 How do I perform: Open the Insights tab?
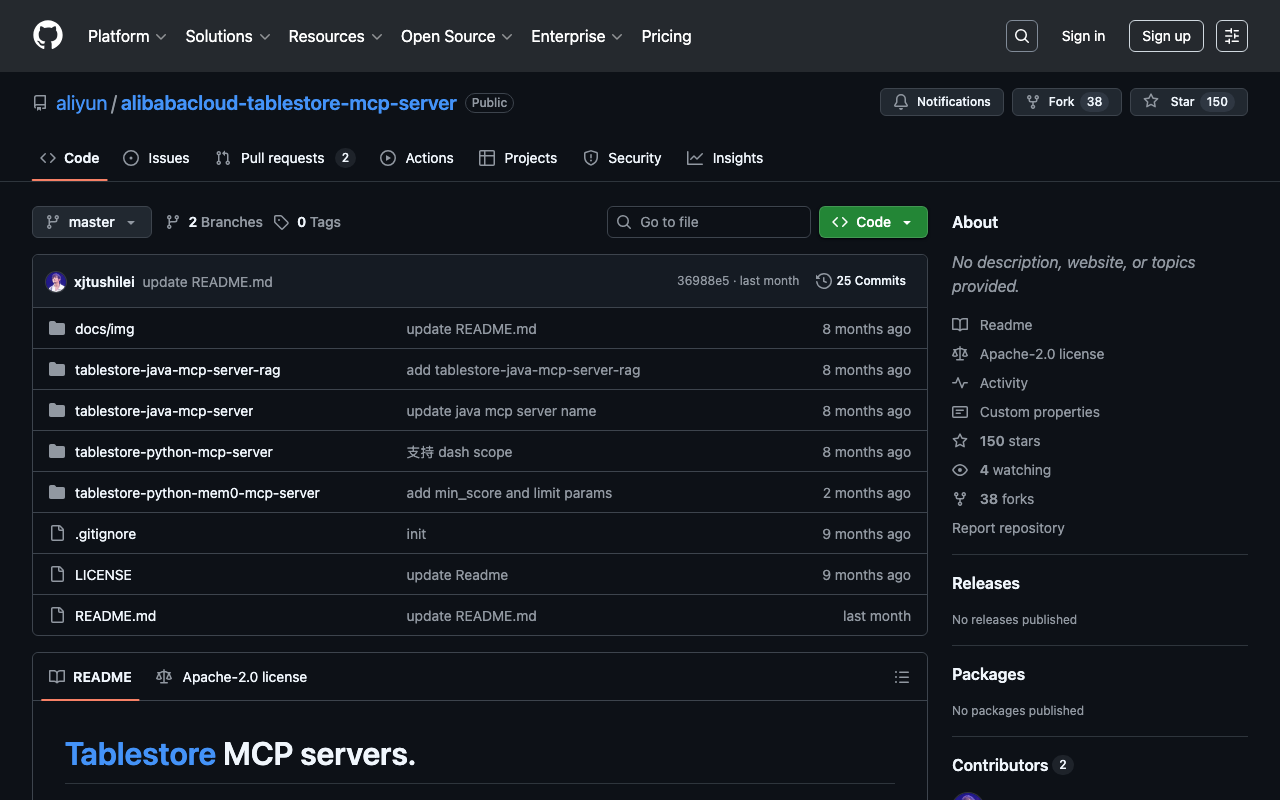point(725,158)
